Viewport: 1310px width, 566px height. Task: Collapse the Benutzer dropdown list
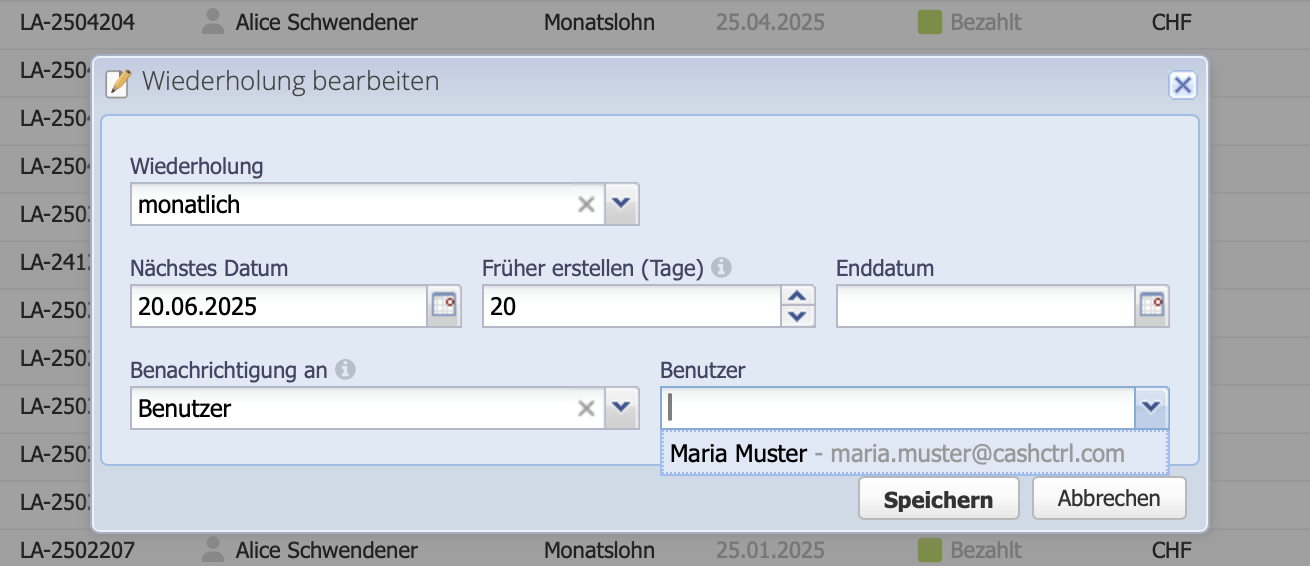(x=1152, y=408)
